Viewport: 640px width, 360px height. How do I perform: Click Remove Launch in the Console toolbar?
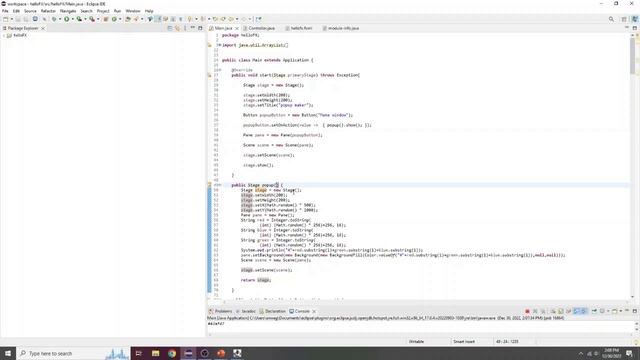pyautogui.click(x=535, y=311)
